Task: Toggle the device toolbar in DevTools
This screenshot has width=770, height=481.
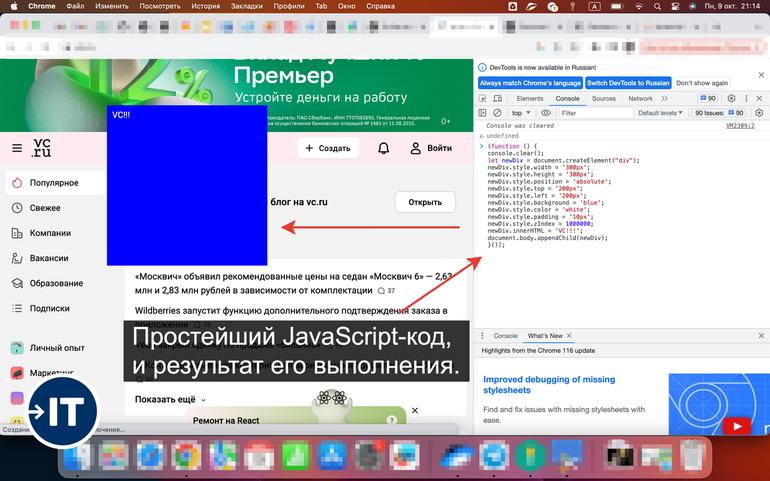Action: (497, 99)
